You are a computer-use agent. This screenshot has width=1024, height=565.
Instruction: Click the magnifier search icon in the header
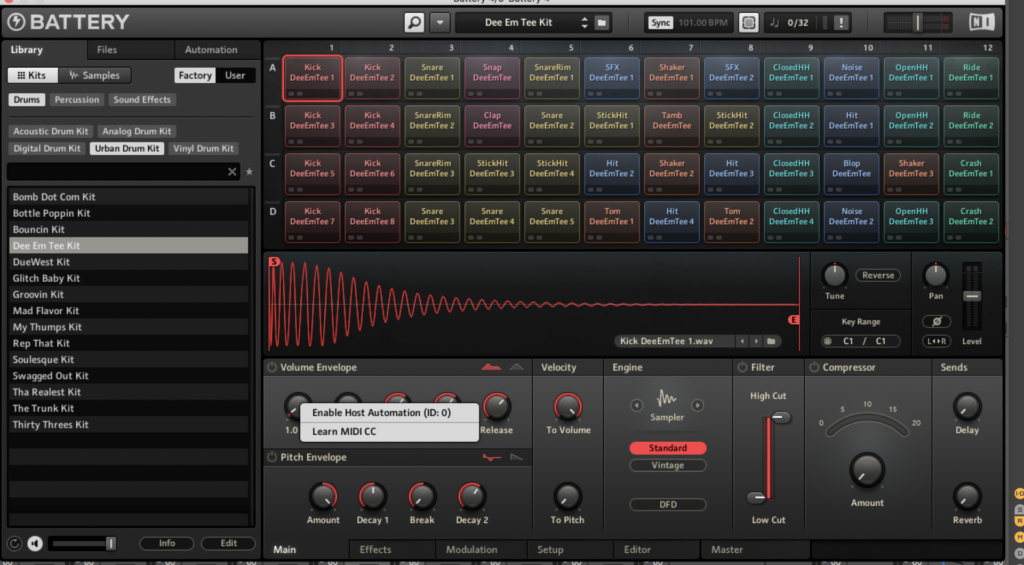(415, 22)
